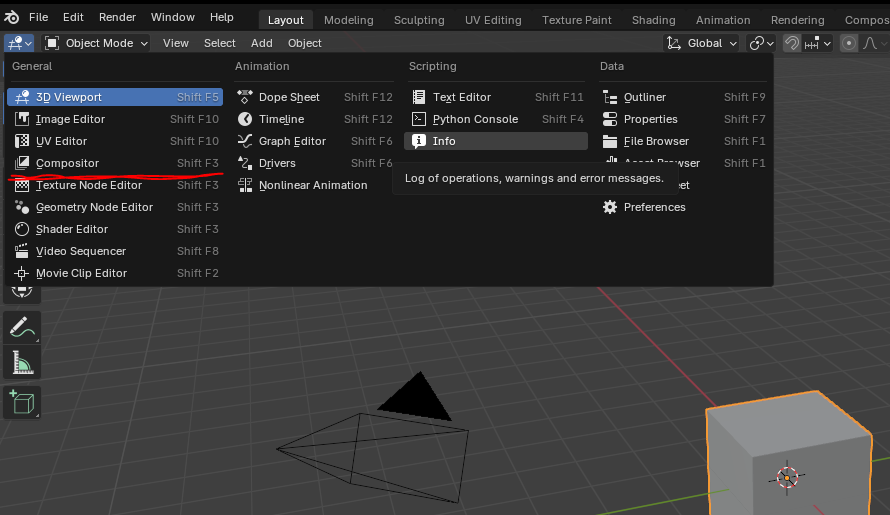890x515 pixels.
Task: Select the Nonlinear Animation entry
Action: pyautogui.click(x=314, y=185)
